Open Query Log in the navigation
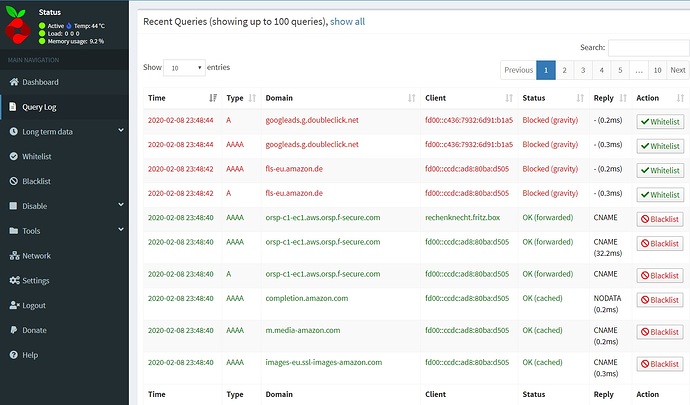This screenshot has height=405, width=690. click(40, 107)
